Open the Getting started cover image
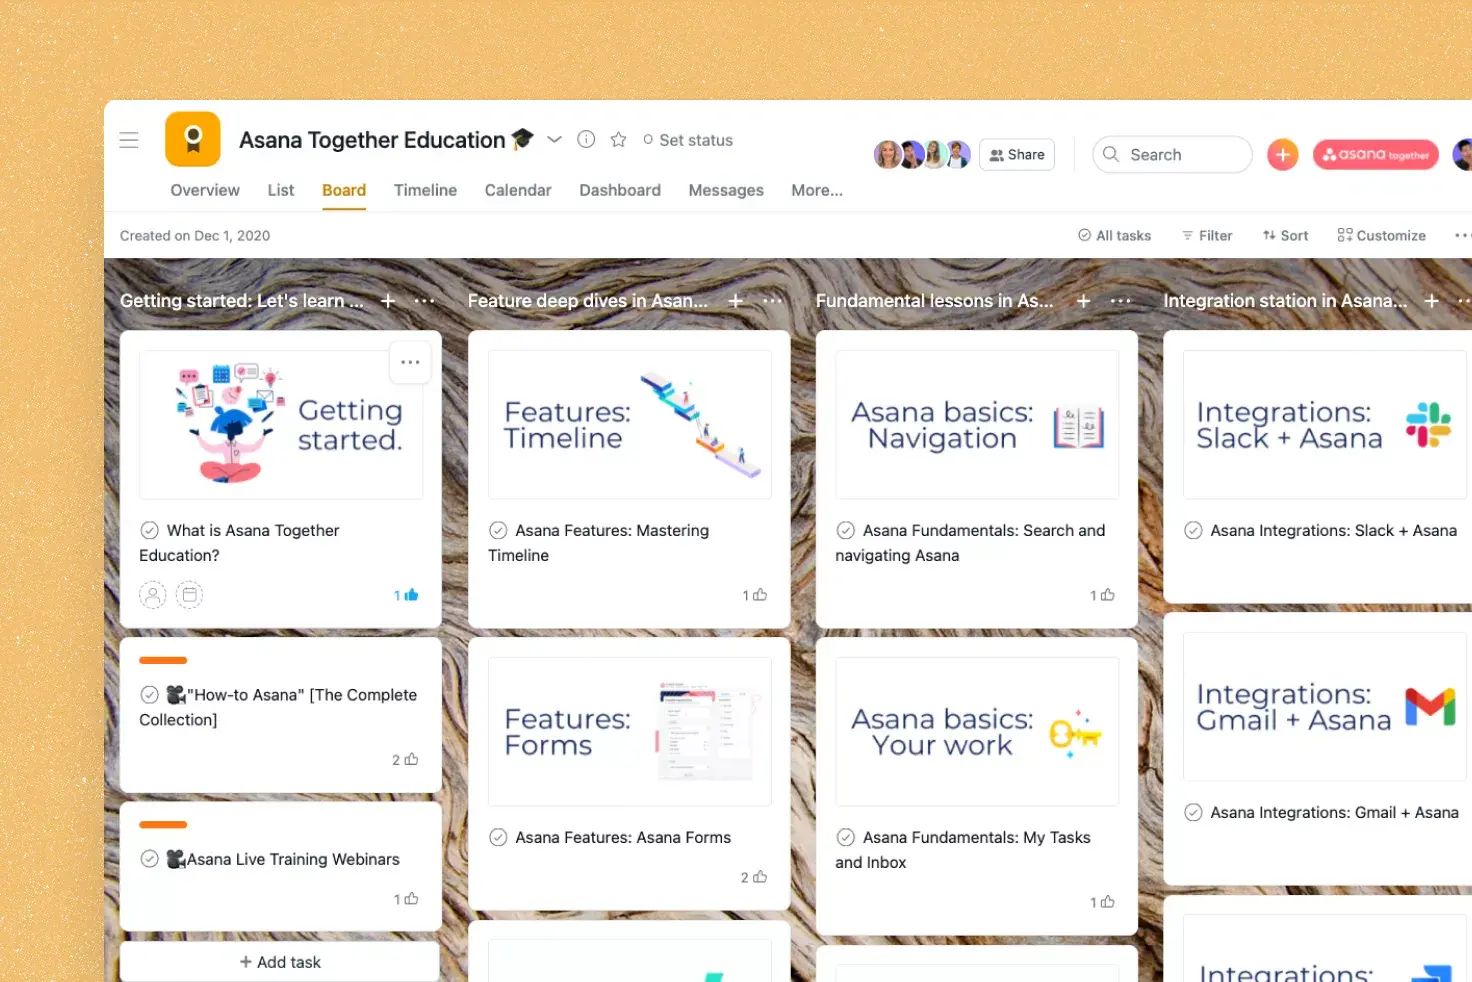 (x=281, y=424)
